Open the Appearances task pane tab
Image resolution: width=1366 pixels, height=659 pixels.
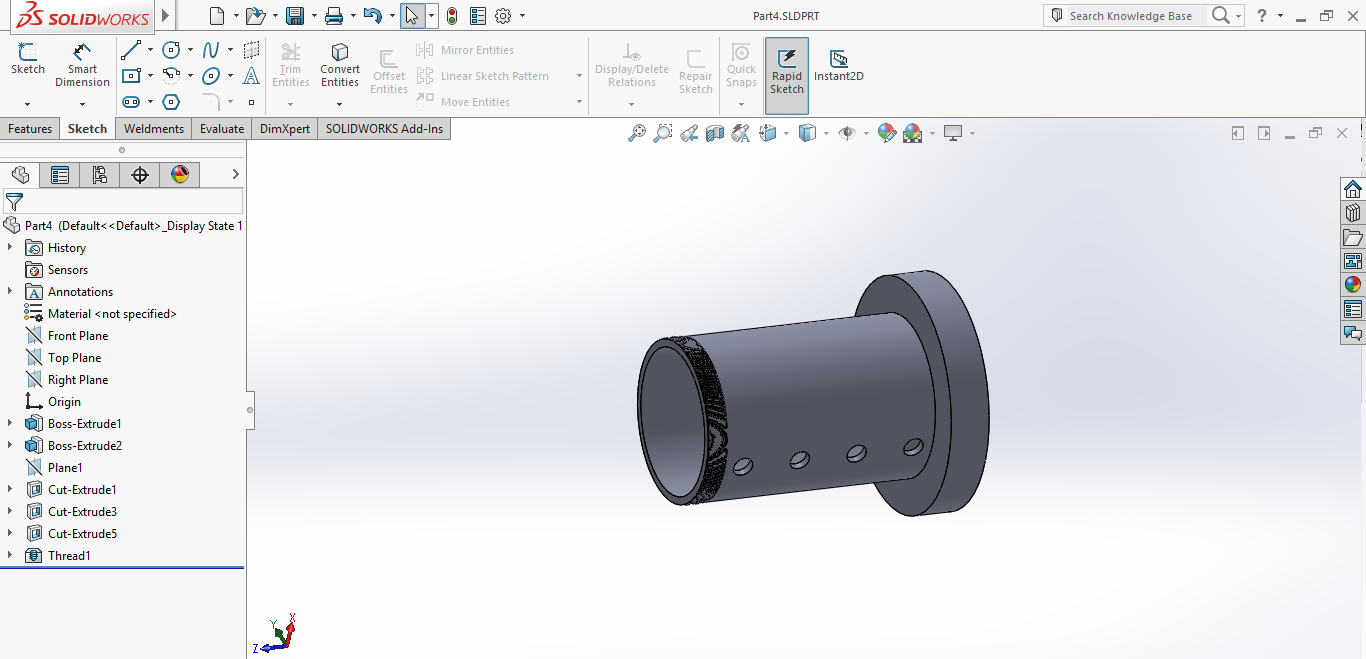point(1353,285)
